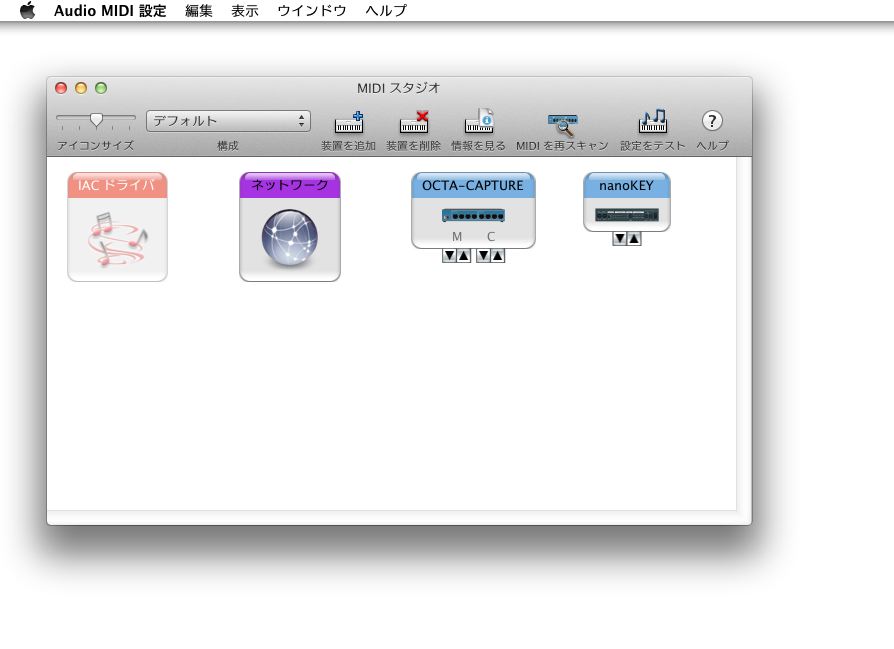Open the 編集 menu
This screenshot has height=649, width=894.
tap(199, 10)
